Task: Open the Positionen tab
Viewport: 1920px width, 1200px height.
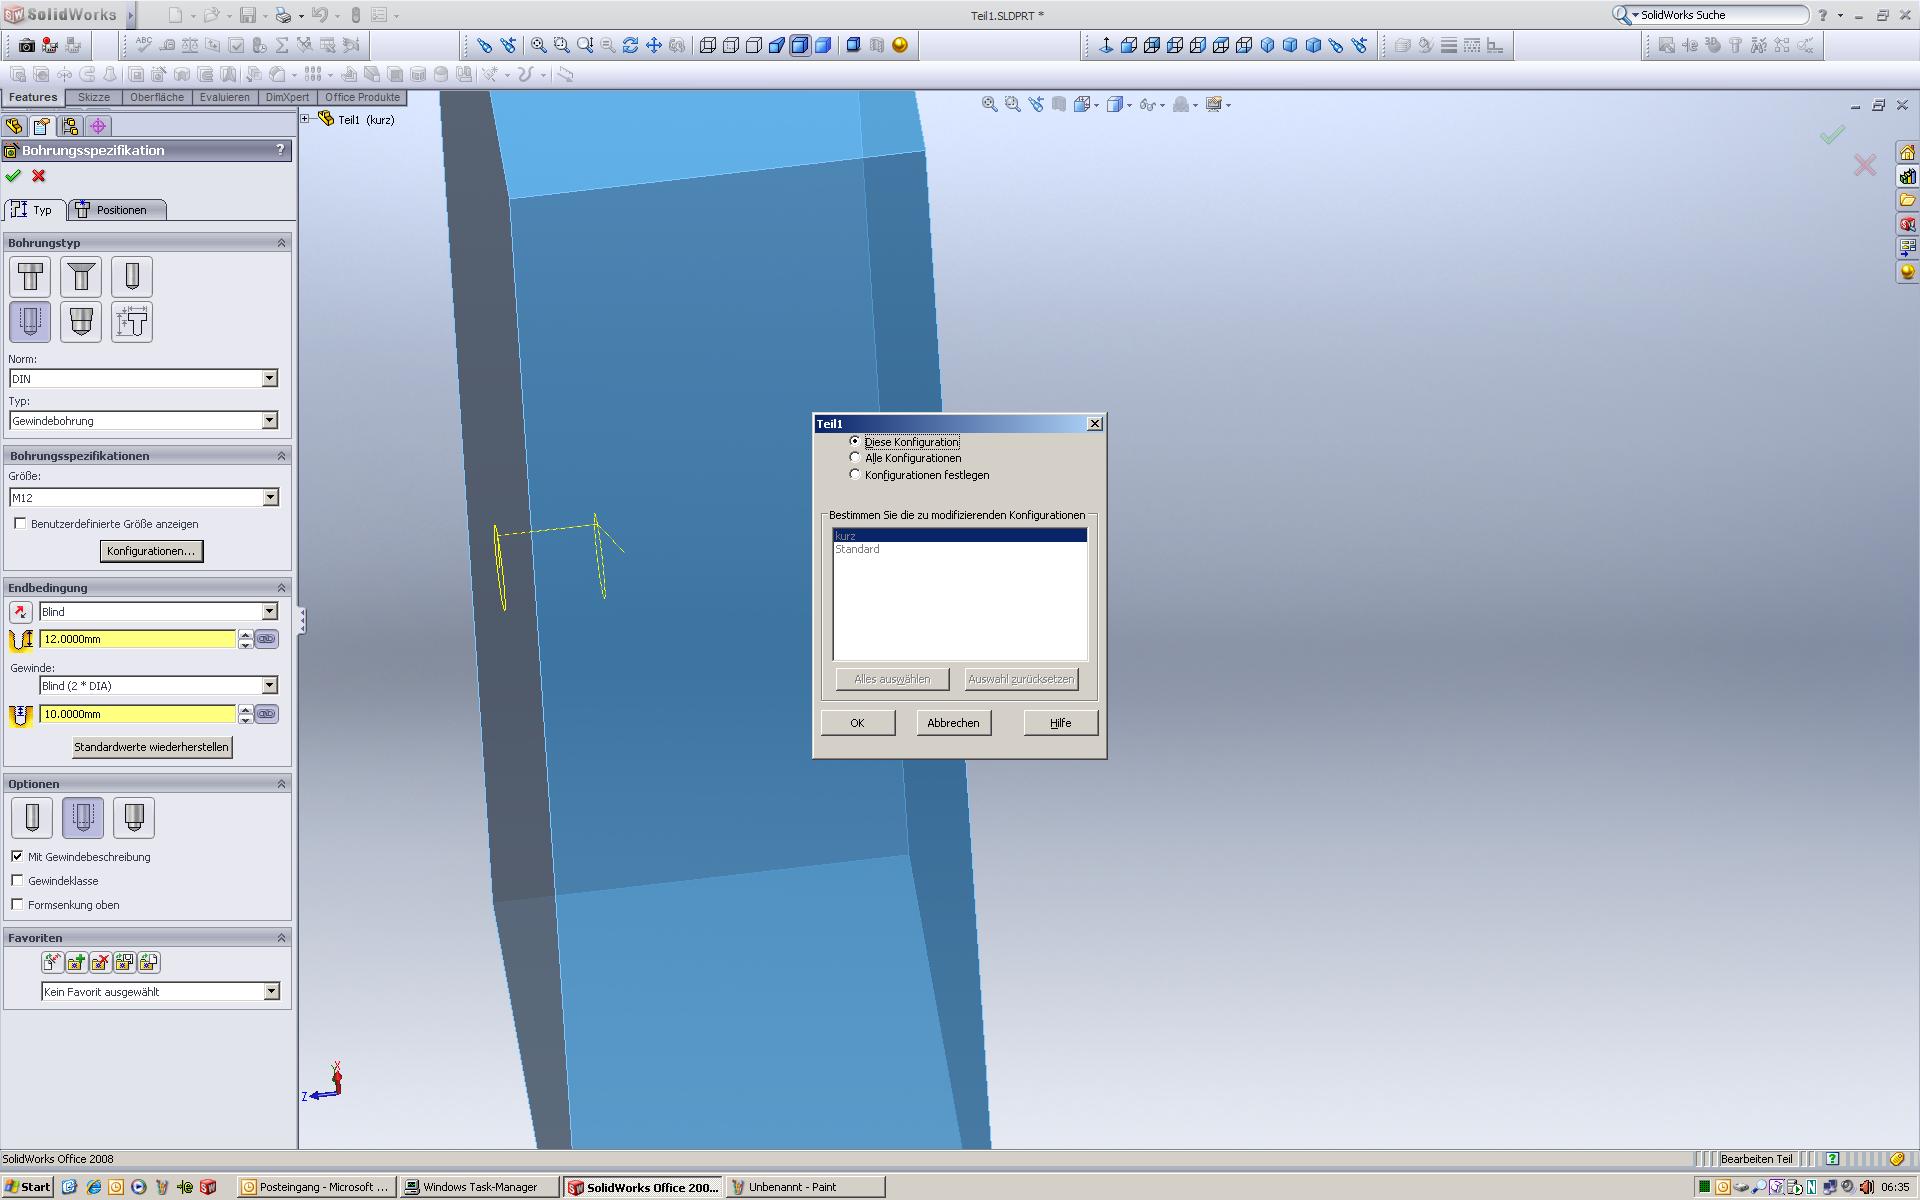Action: click(116, 210)
